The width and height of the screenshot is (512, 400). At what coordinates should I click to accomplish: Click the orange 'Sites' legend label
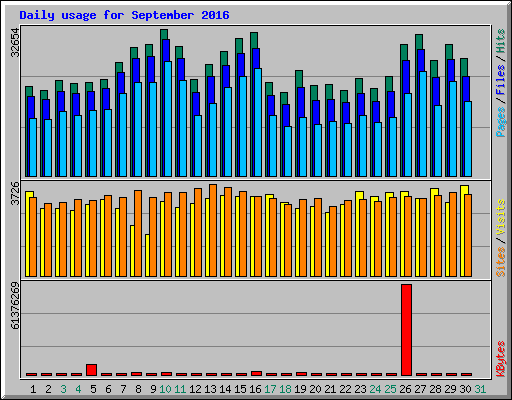(x=501, y=262)
